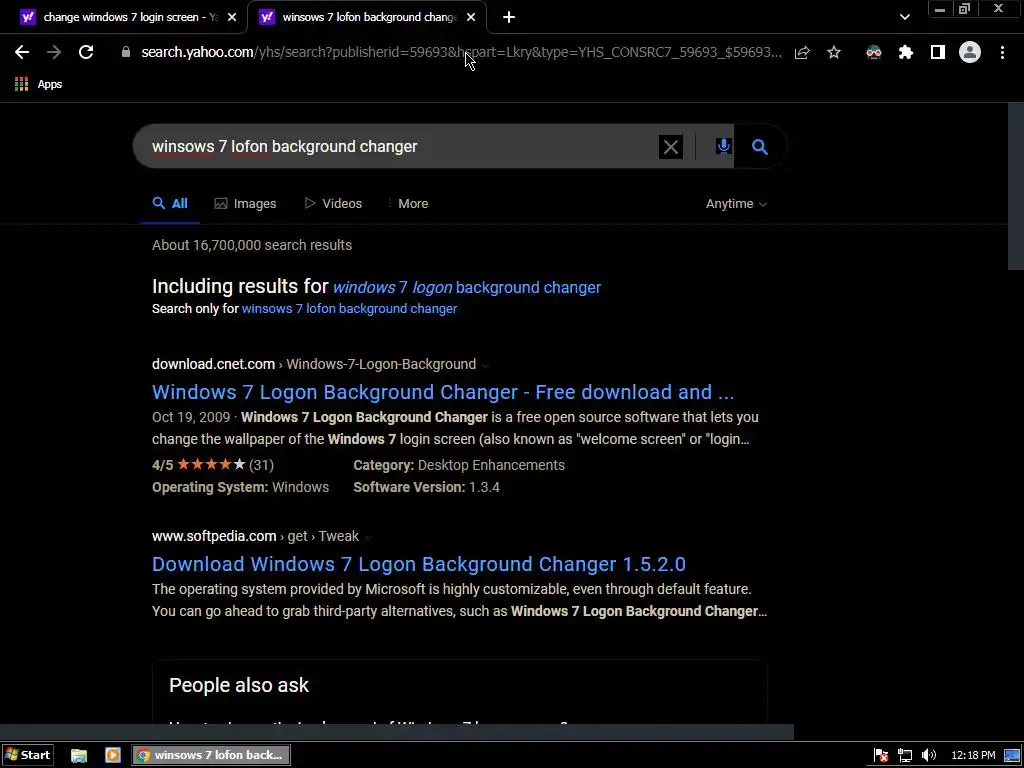This screenshot has width=1024, height=768.
Task: Open the tab search chevron
Action: coord(904,18)
